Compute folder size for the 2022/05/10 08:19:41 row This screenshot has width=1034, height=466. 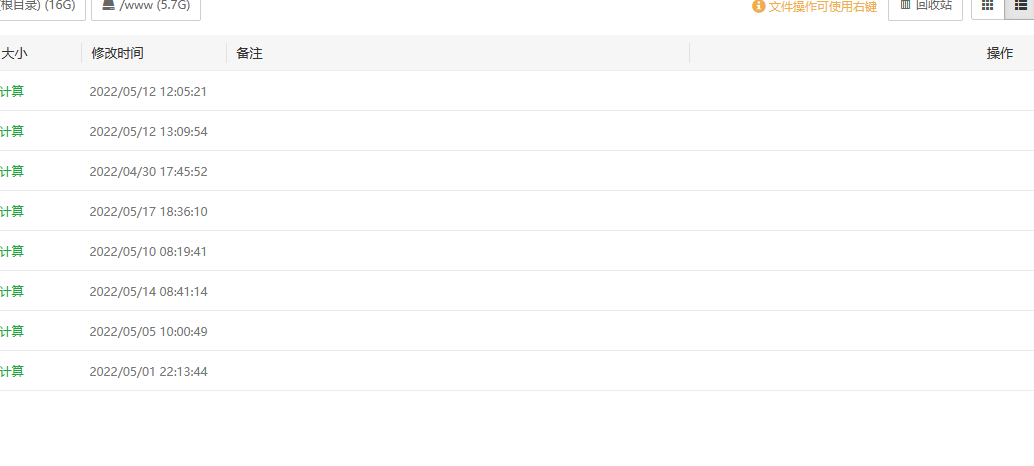pyautogui.click(x=11, y=252)
